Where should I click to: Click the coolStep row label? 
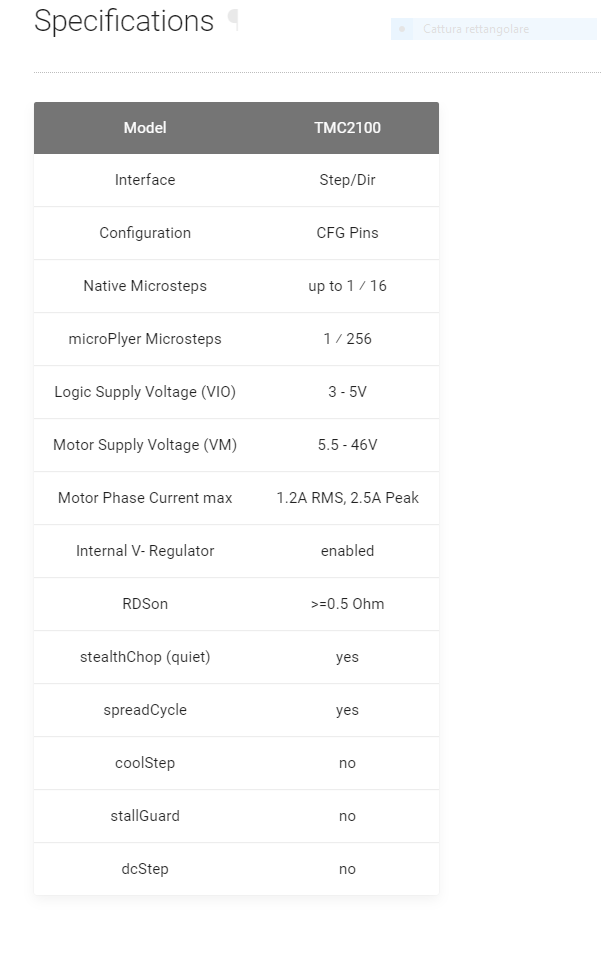(x=145, y=763)
